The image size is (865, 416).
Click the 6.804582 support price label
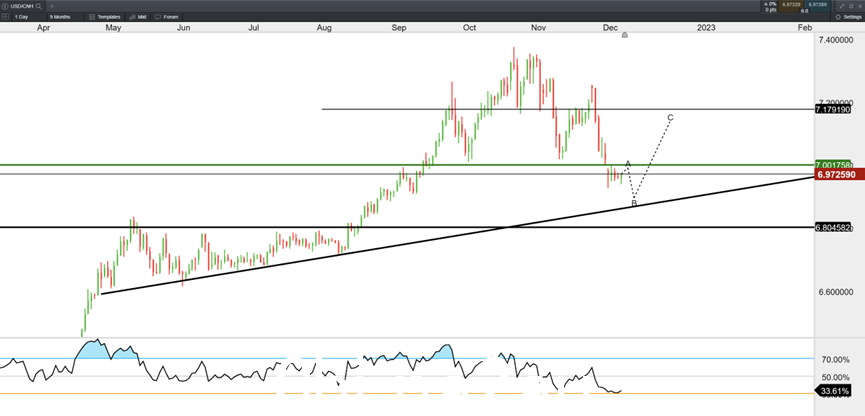pyautogui.click(x=833, y=227)
